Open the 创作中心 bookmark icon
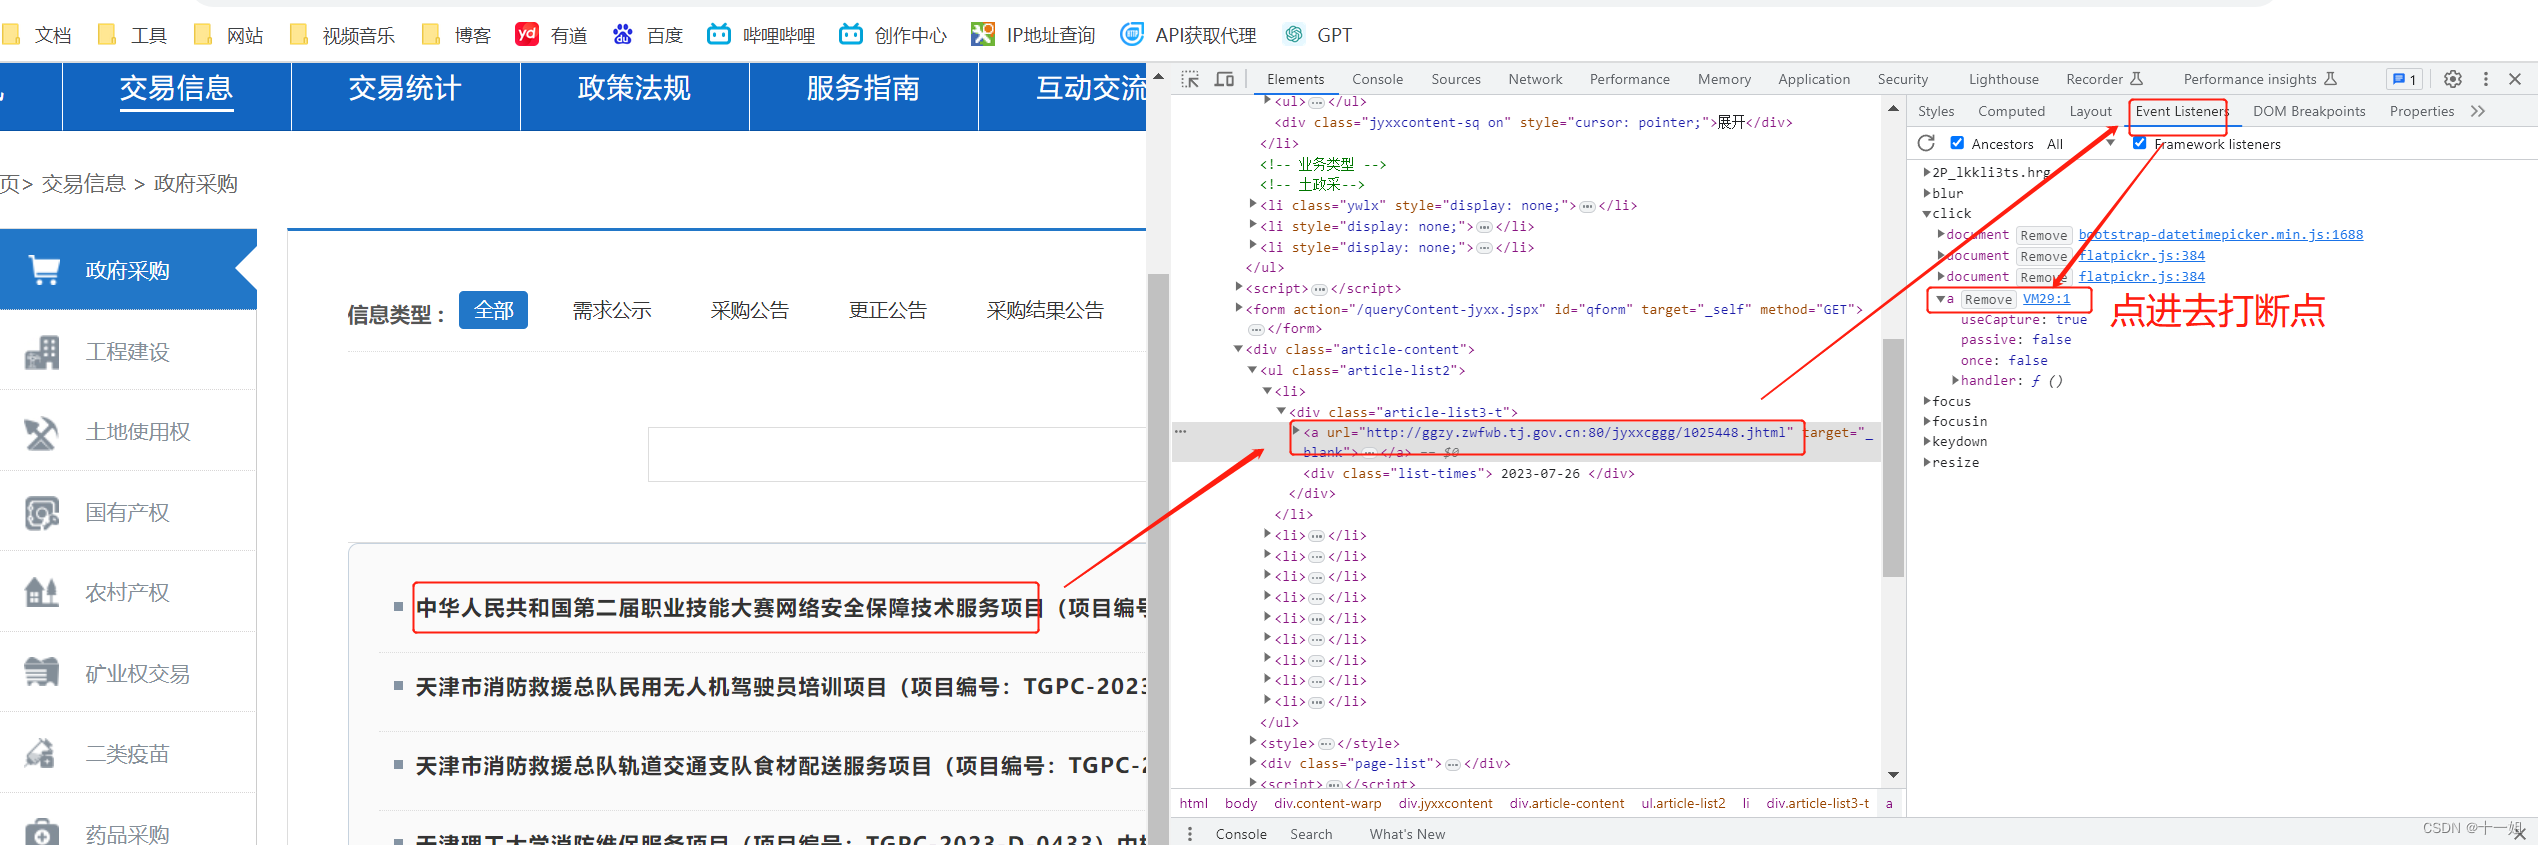 (850, 34)
